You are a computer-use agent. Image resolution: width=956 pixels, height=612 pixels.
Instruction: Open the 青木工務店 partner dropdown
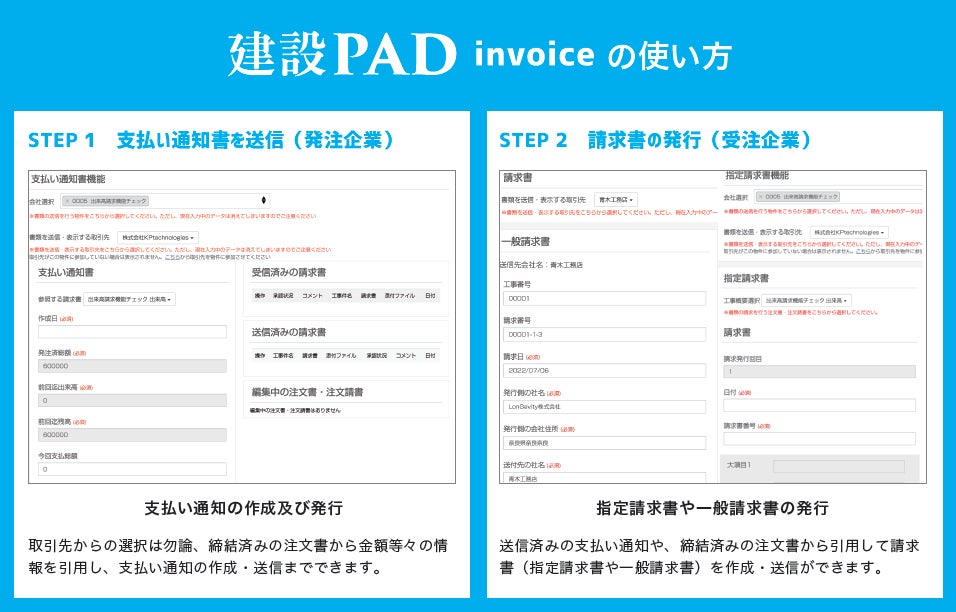616,200
